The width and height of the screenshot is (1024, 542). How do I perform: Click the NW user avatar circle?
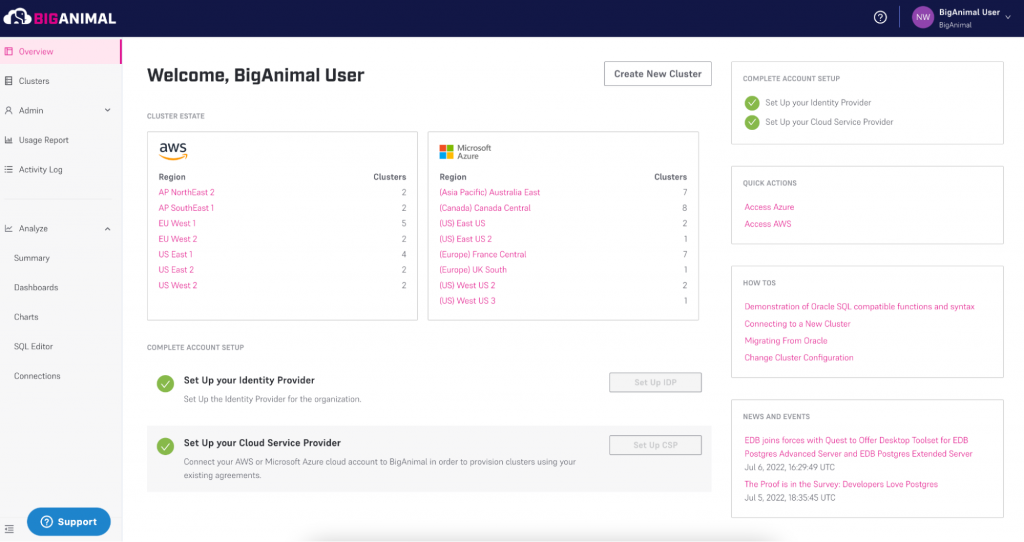[x=922, y=17]
